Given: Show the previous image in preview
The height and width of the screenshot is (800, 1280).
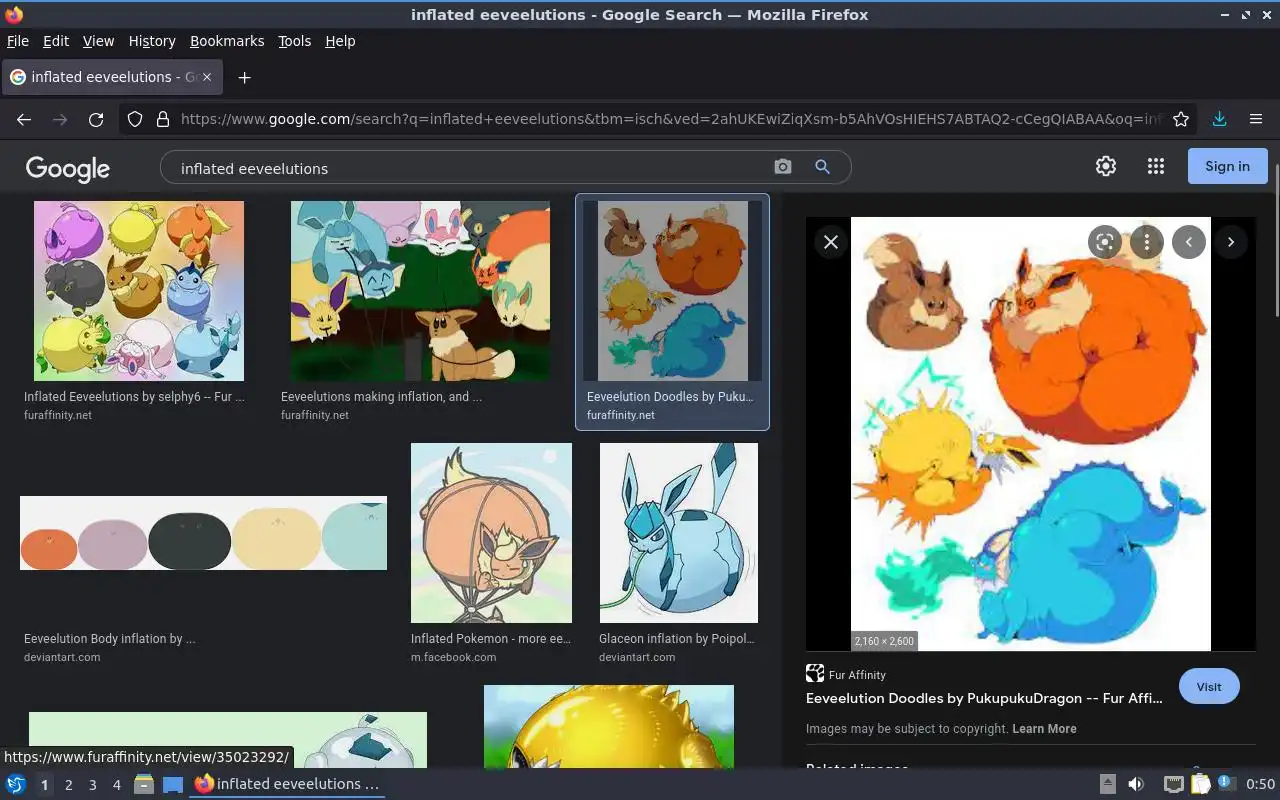Looking at the screenshot, I should click(x=1189, y=242).
